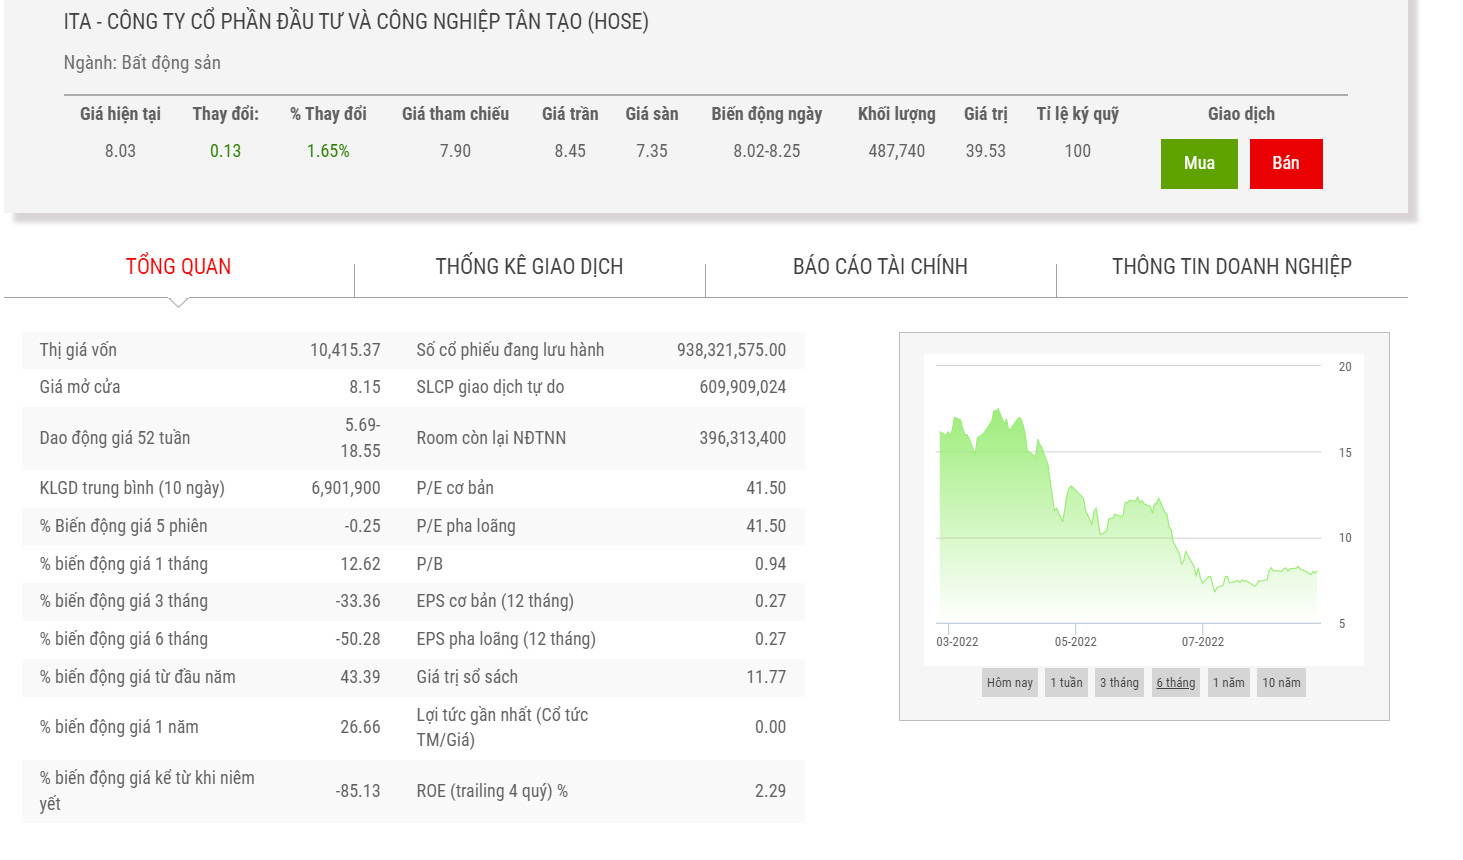The height and width of the screenshot is (860, 1463).
Task: Select the Thị giá vốn row label
Action: [78, 350]
